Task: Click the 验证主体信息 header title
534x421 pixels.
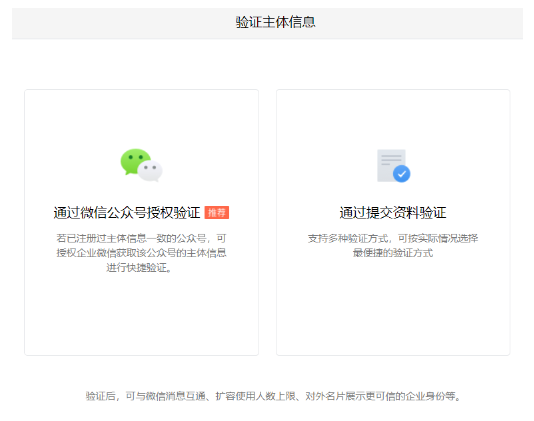Action: pos(276,22)
